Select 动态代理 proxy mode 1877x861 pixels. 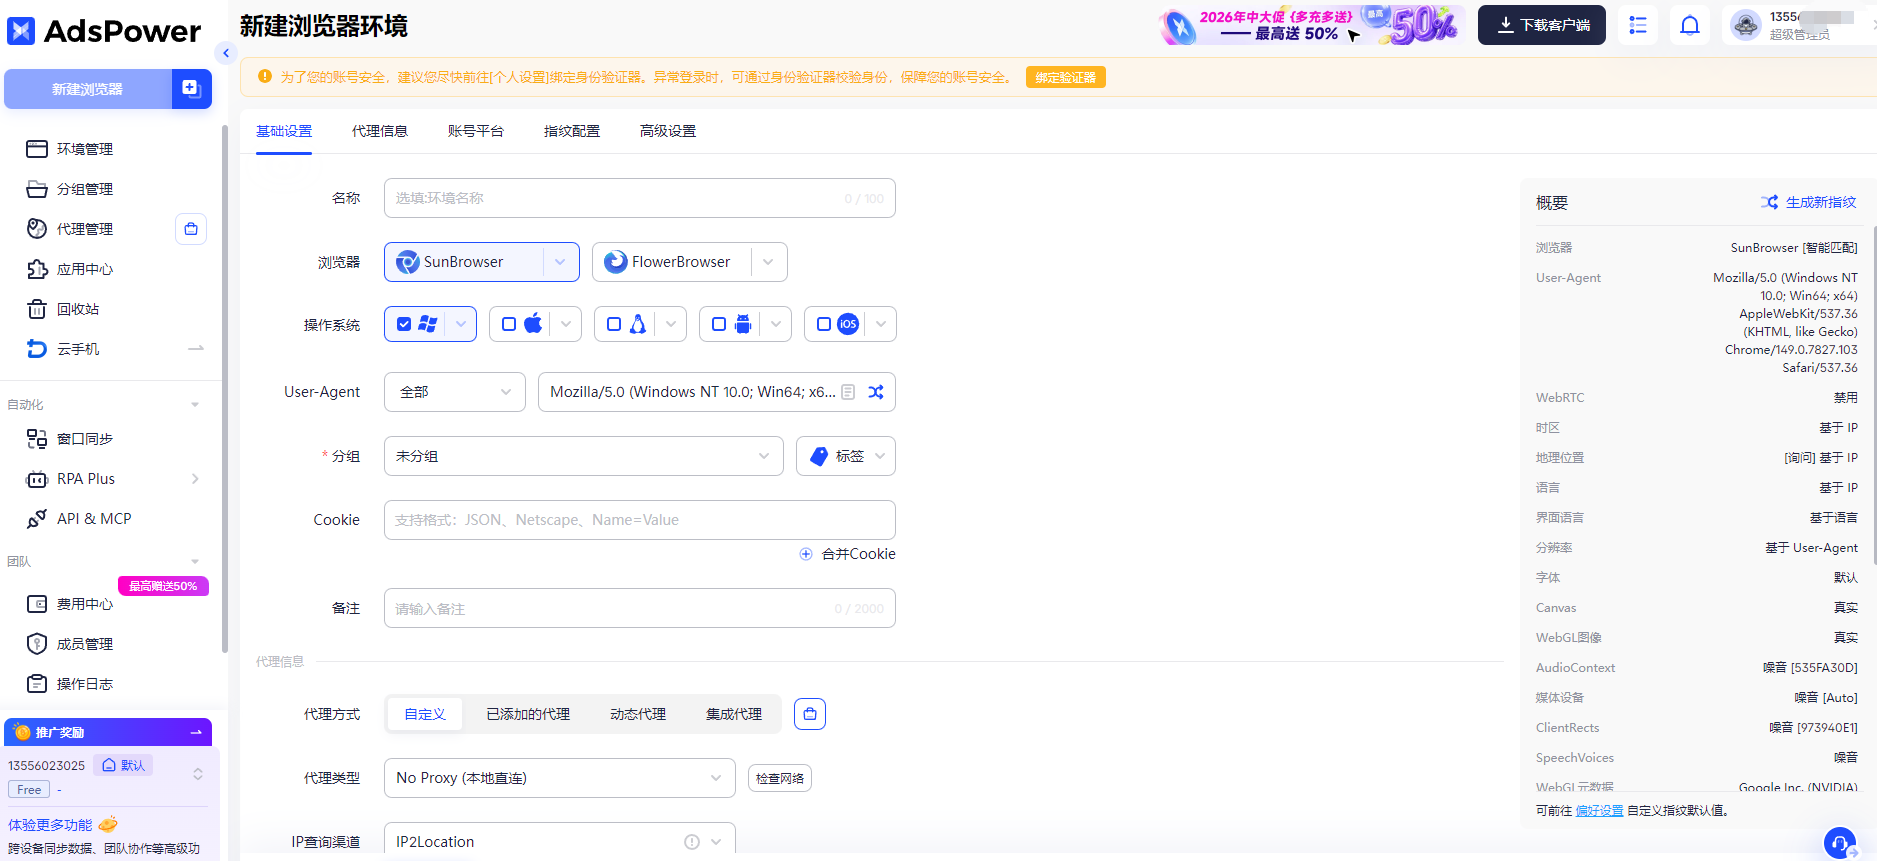[638, 714]
